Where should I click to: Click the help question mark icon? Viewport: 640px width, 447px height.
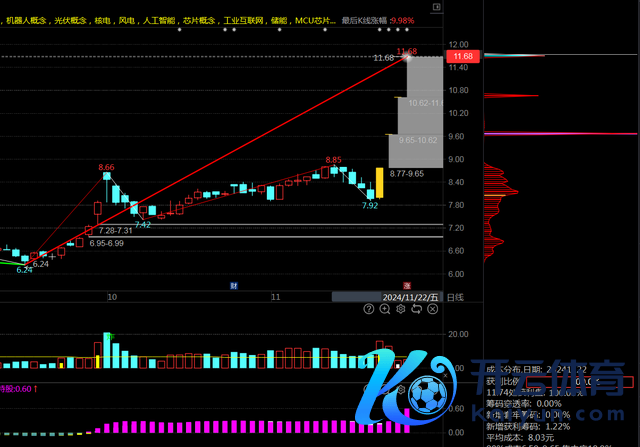point(367,309)
